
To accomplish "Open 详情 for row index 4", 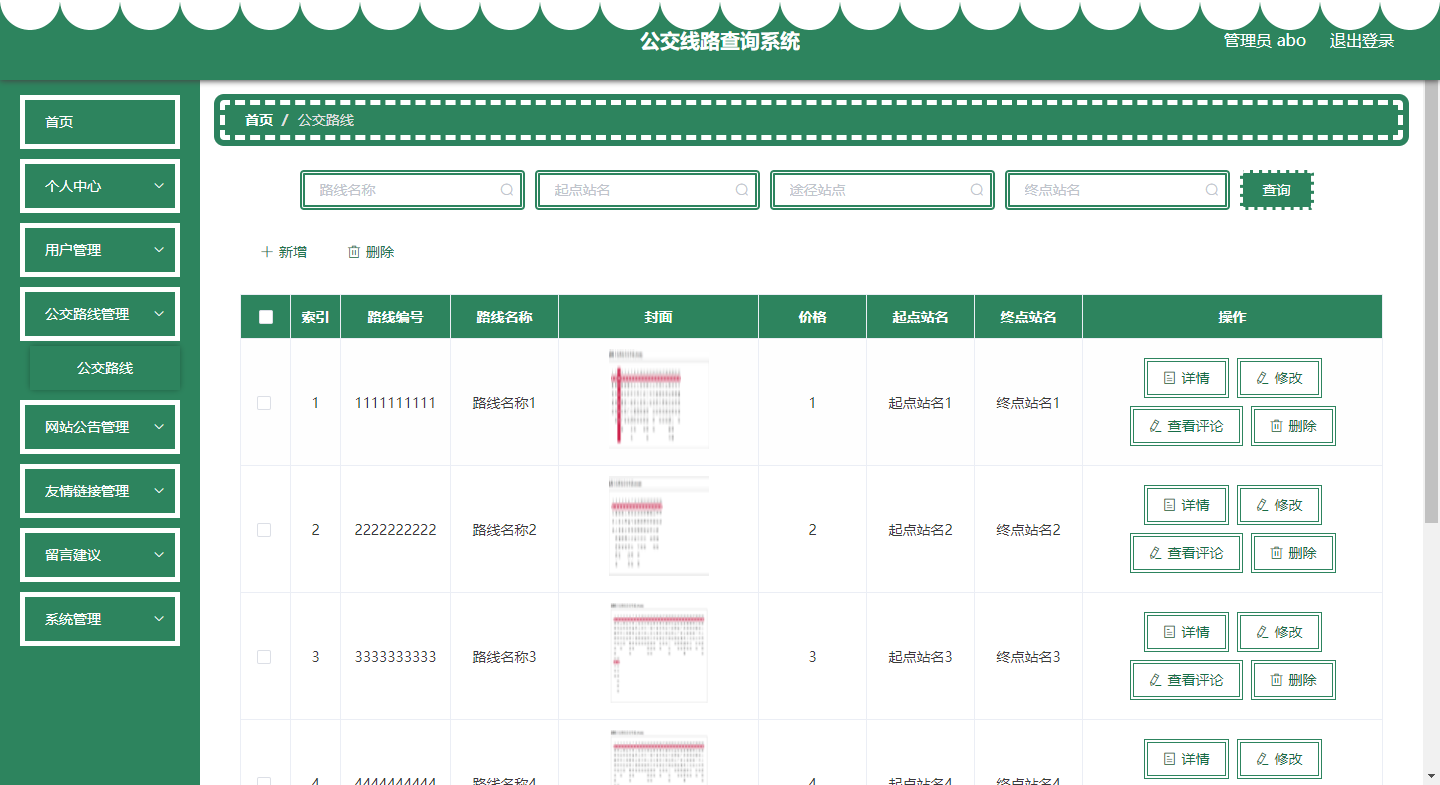I will point(1186,759).
